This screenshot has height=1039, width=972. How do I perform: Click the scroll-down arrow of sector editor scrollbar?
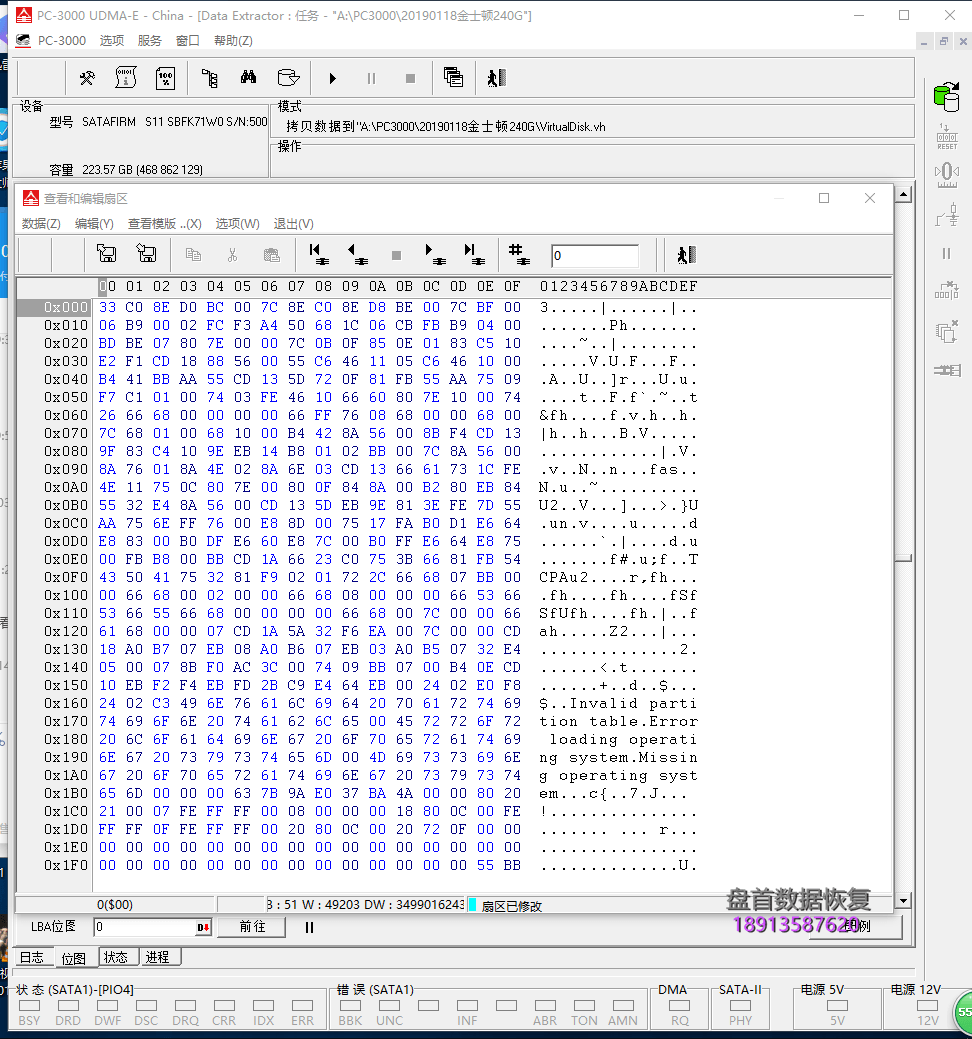point(903,901)
